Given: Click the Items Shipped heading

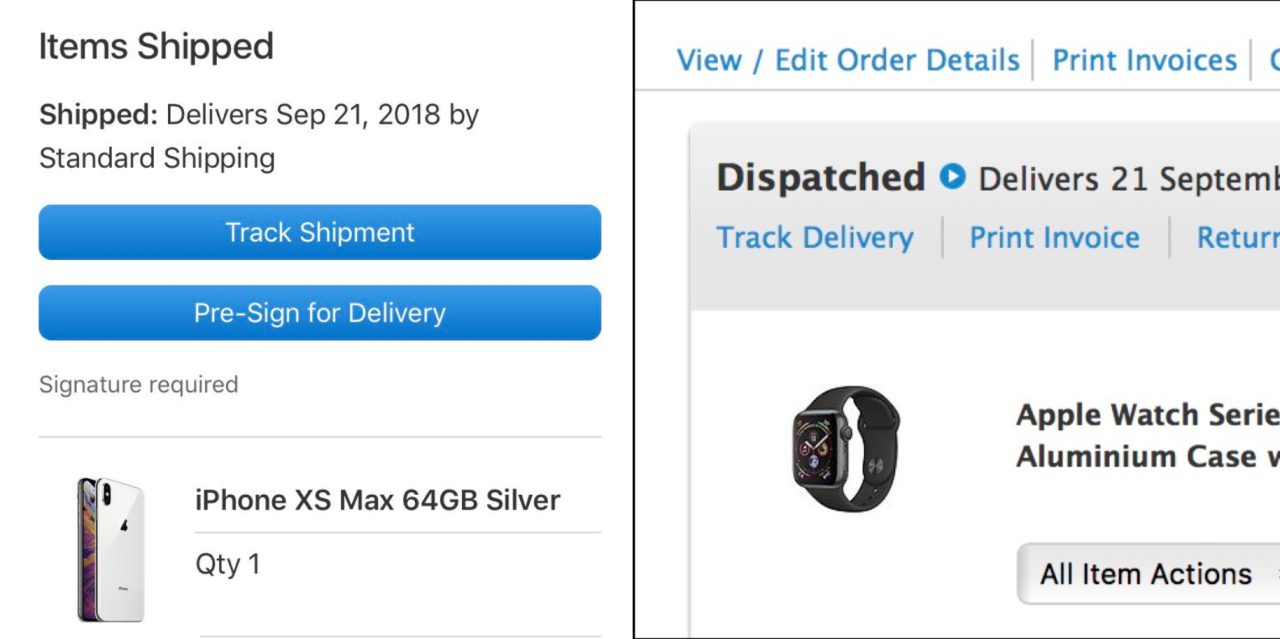Looking at the screenshot, I should click(x=156, y=46).
